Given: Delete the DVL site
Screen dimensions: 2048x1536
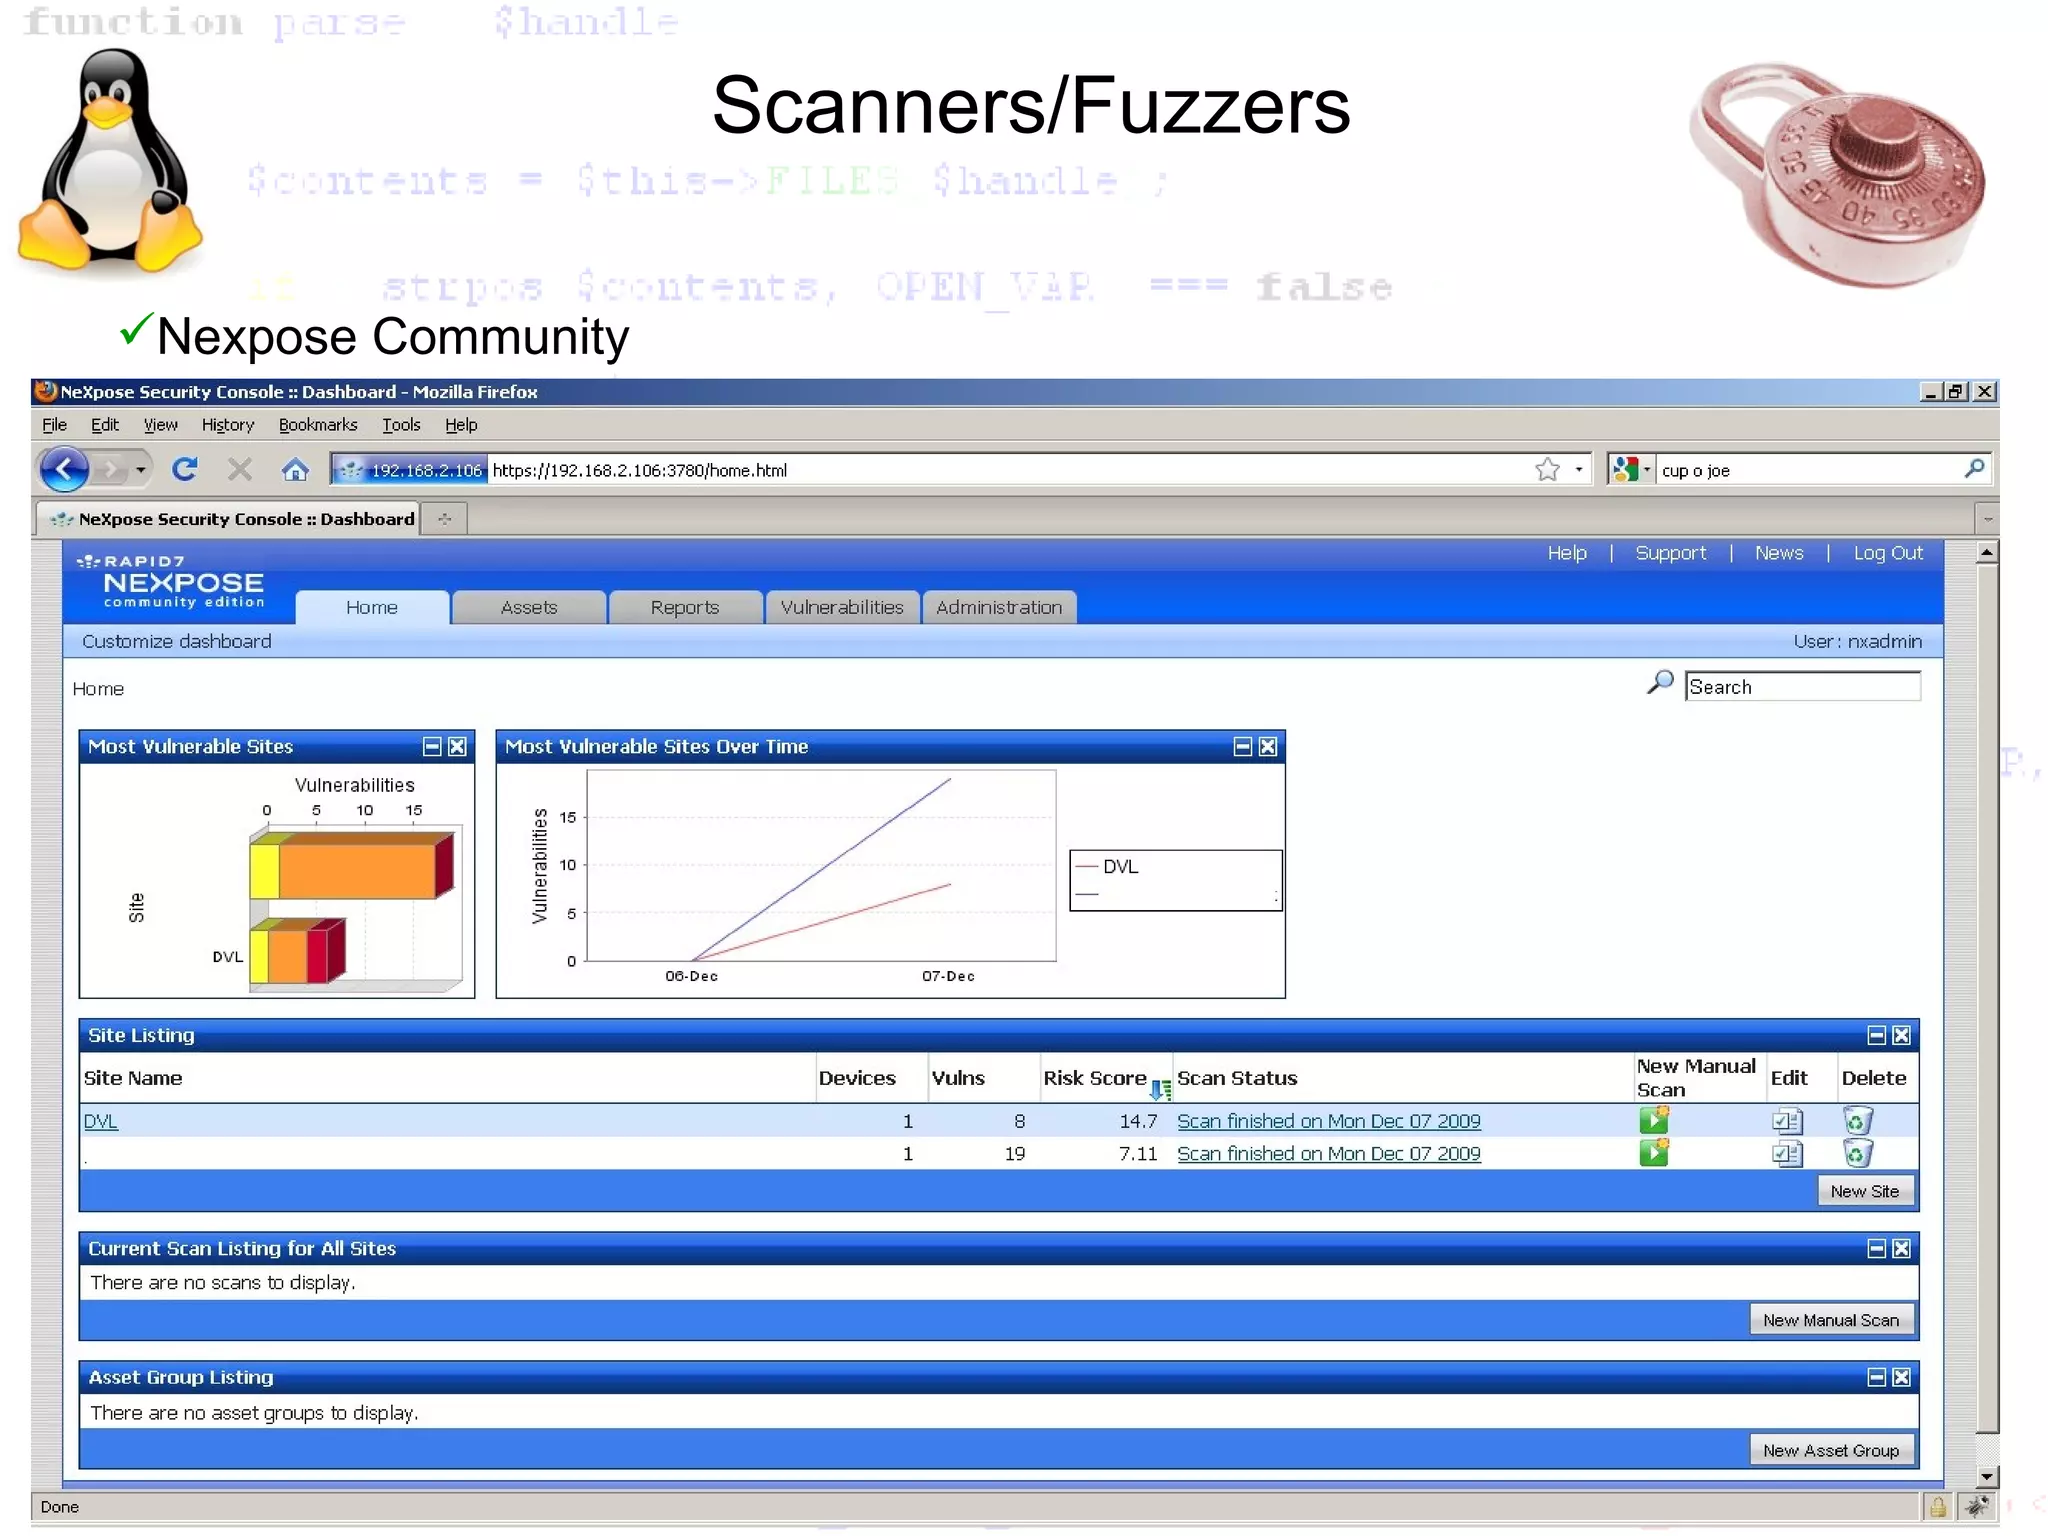Looking at the screenshot, I should click(1858, 1120).
